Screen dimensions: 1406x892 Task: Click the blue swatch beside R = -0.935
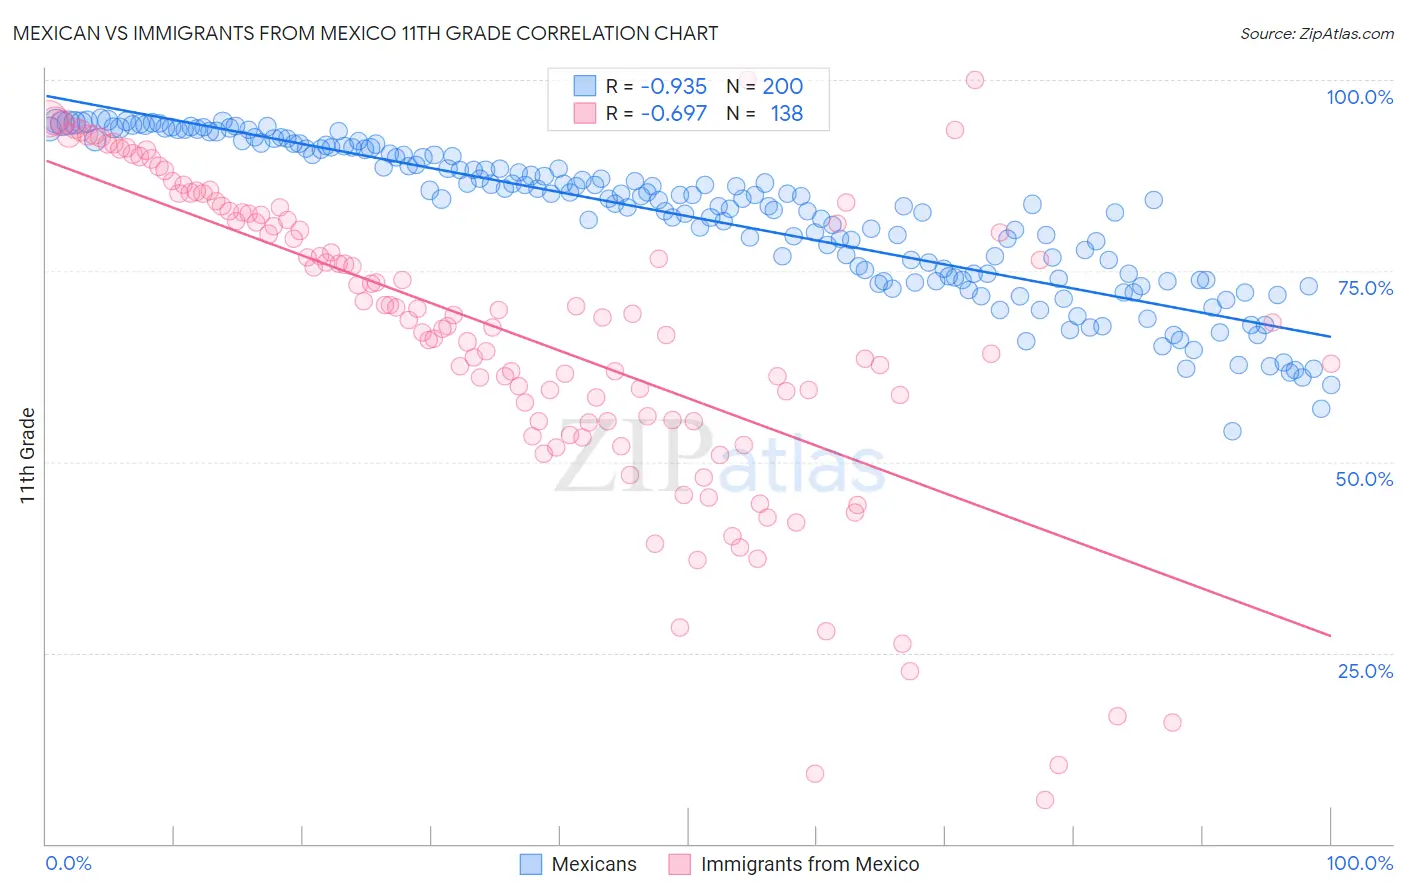[585, 86]
